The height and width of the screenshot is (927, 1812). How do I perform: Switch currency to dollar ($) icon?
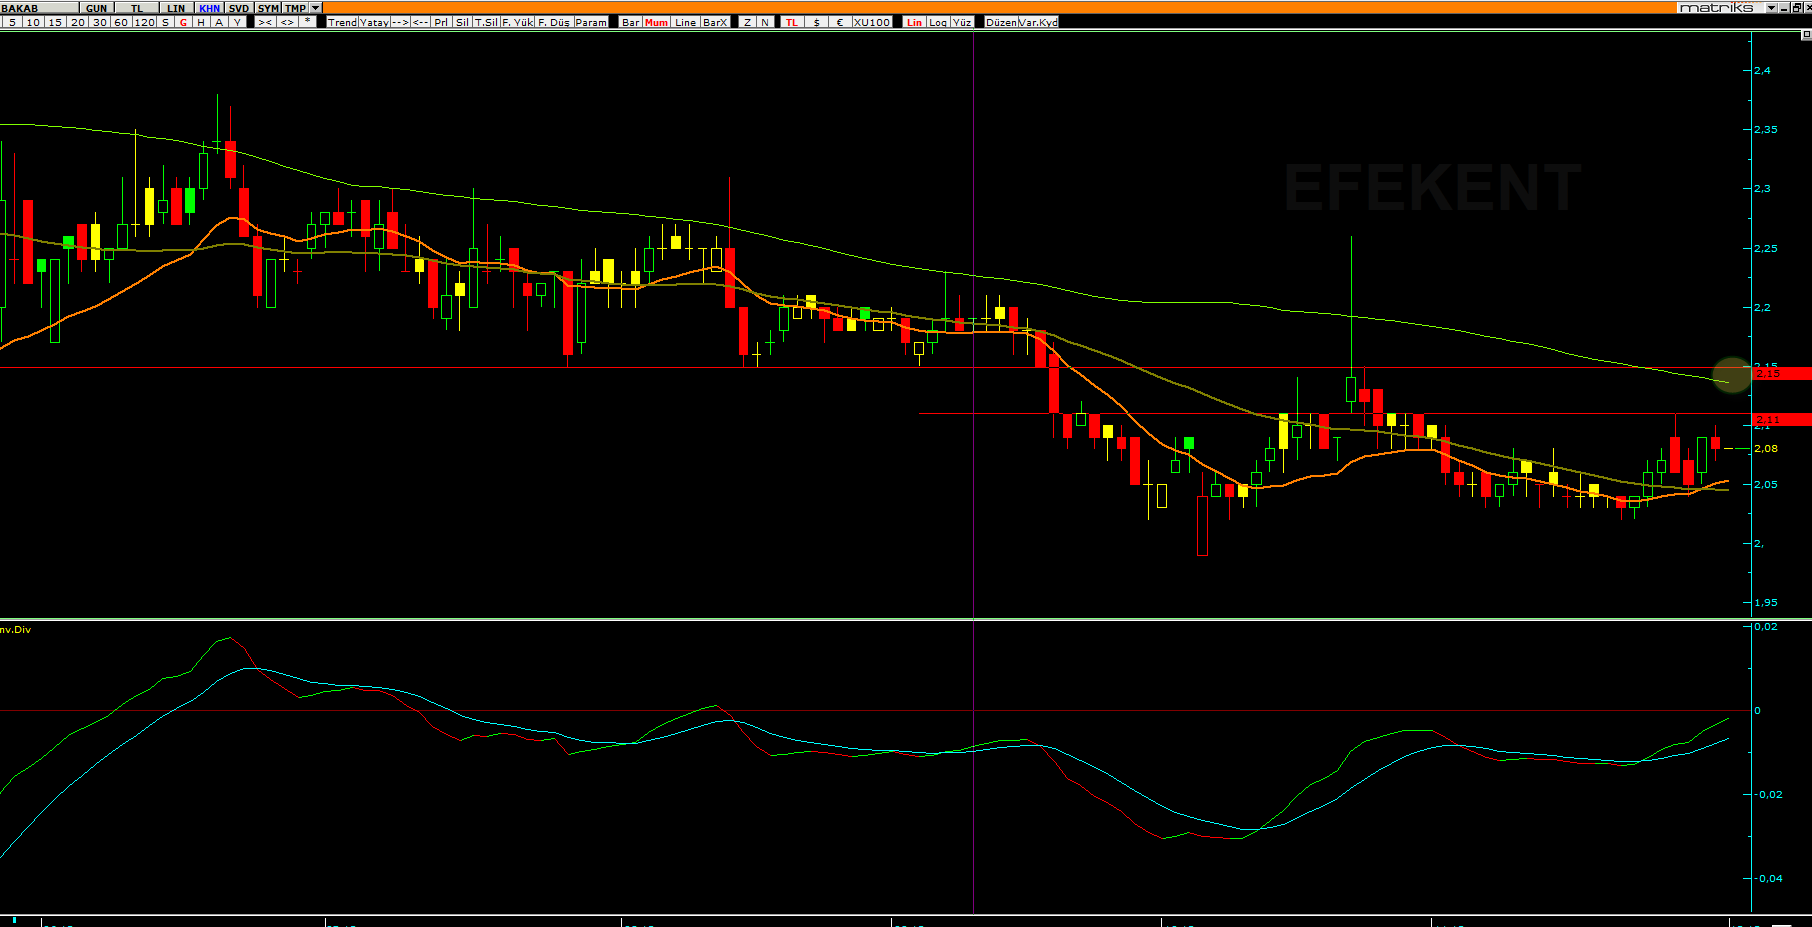coord(816,22)
